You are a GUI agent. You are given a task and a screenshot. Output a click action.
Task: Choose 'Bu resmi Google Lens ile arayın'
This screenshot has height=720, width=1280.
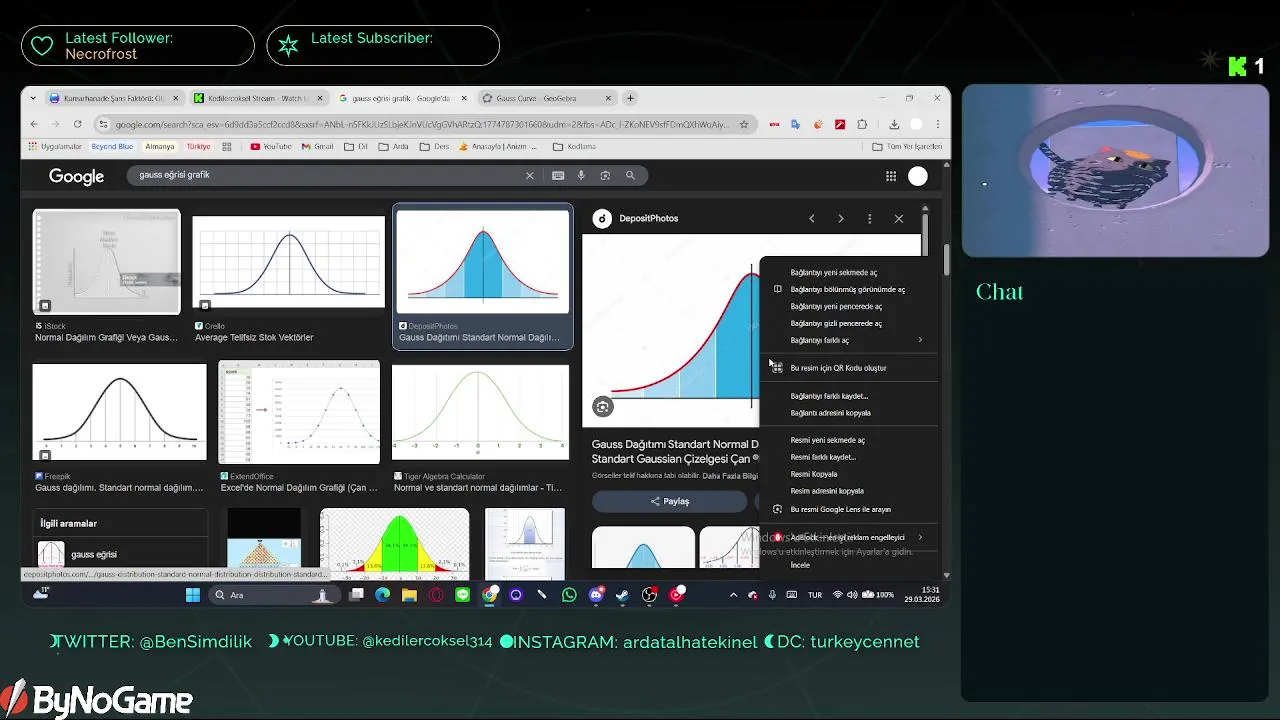point(840,509)
